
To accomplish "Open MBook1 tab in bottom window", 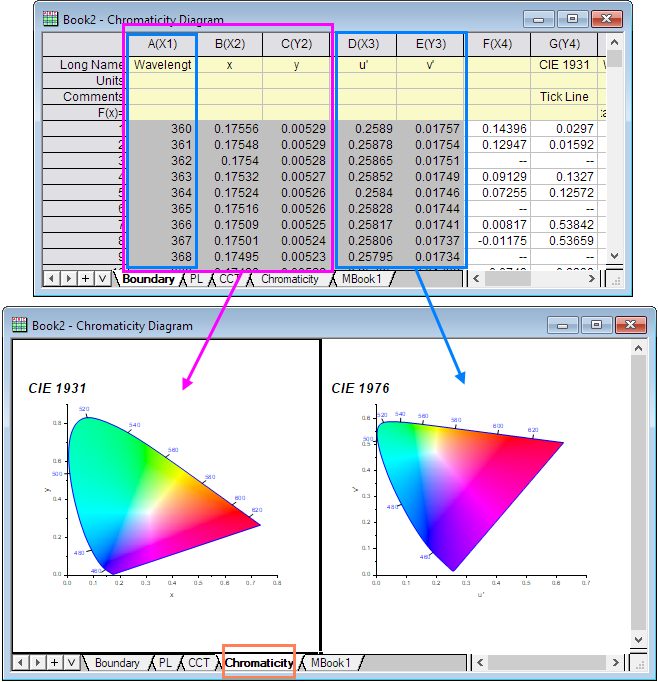I will click(331, 663).
